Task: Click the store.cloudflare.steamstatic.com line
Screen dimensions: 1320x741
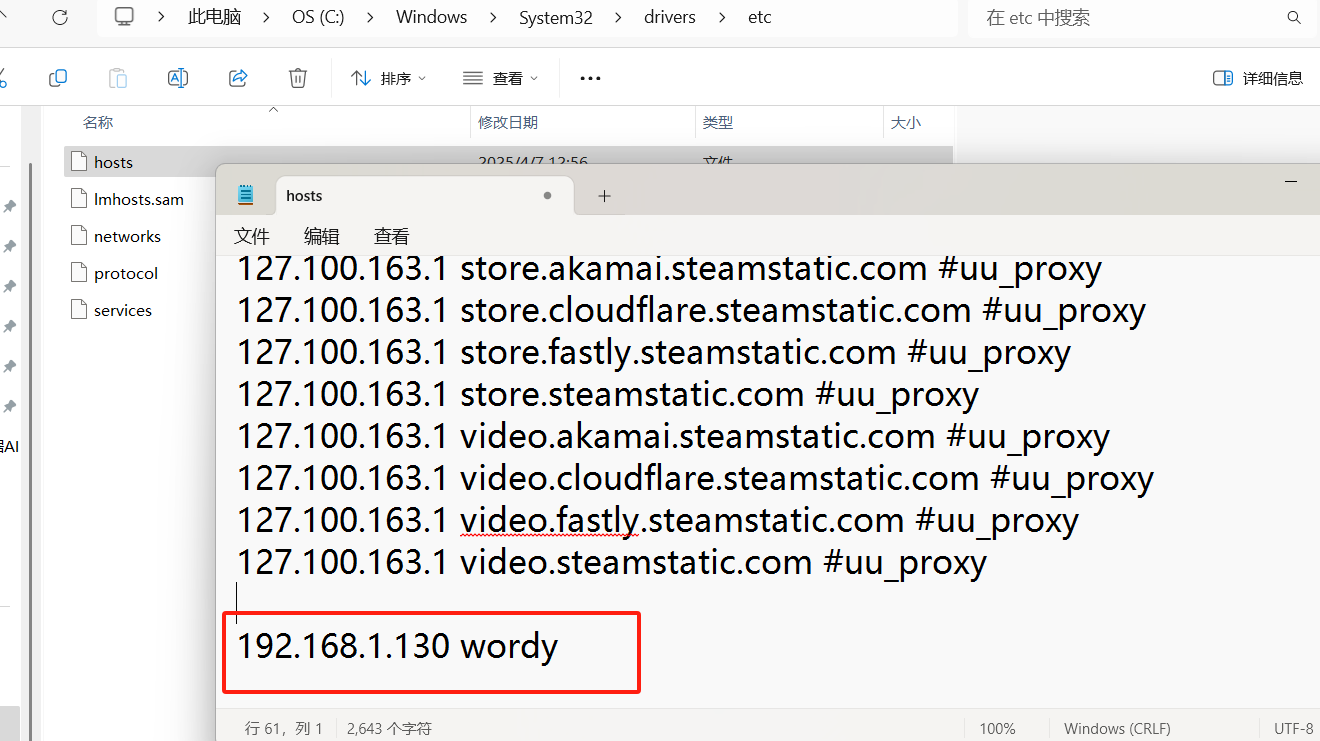Action: tap(691, 310)
